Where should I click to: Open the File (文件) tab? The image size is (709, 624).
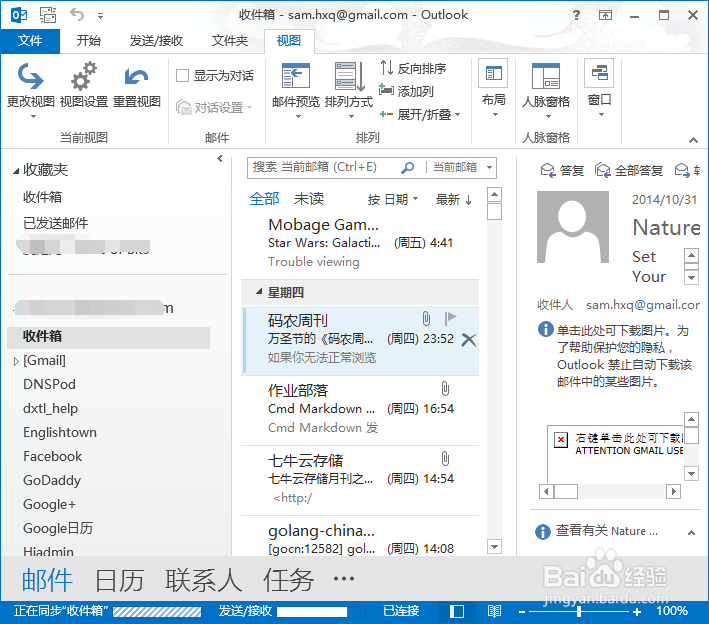30,41
